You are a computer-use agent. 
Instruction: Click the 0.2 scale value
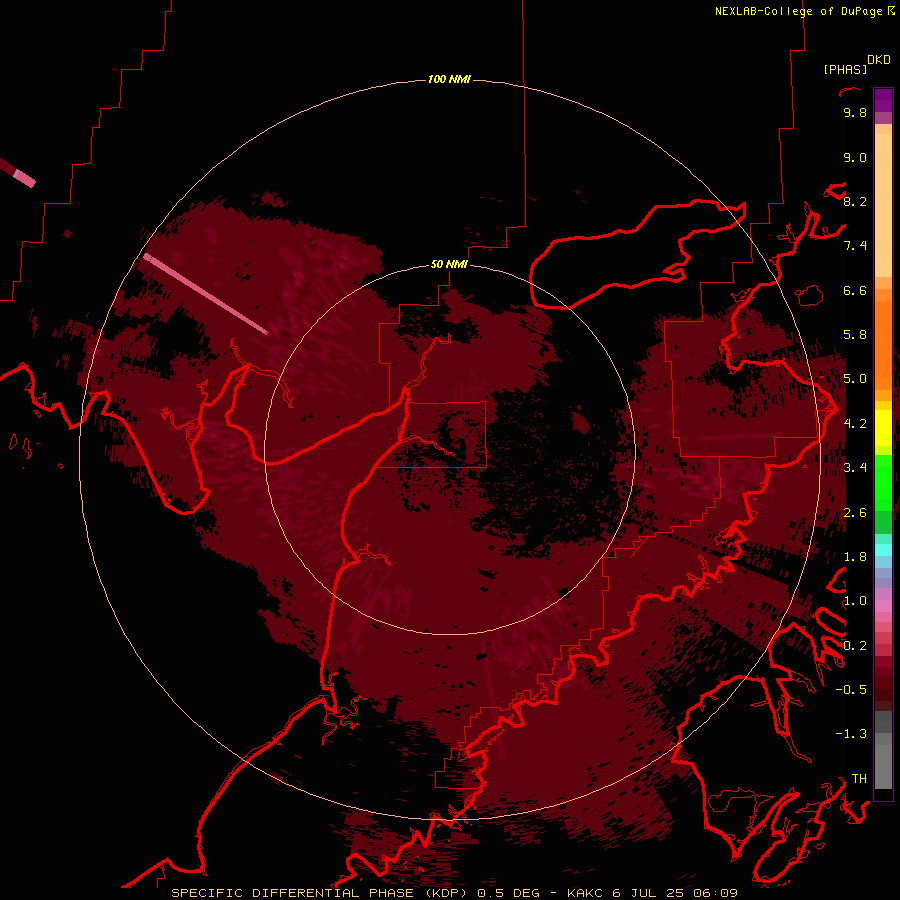(855, 646)
